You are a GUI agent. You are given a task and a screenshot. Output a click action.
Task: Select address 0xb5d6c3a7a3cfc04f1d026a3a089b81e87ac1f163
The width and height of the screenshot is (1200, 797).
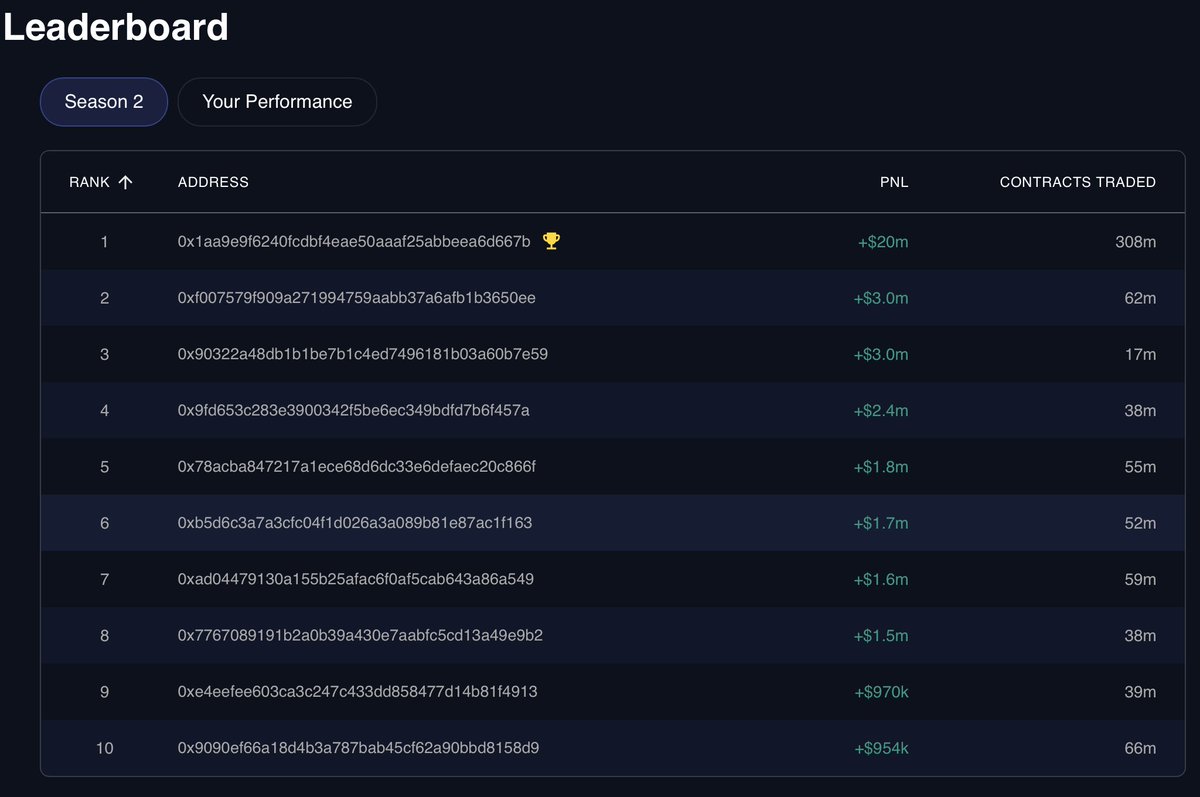(x=355, y=523)
